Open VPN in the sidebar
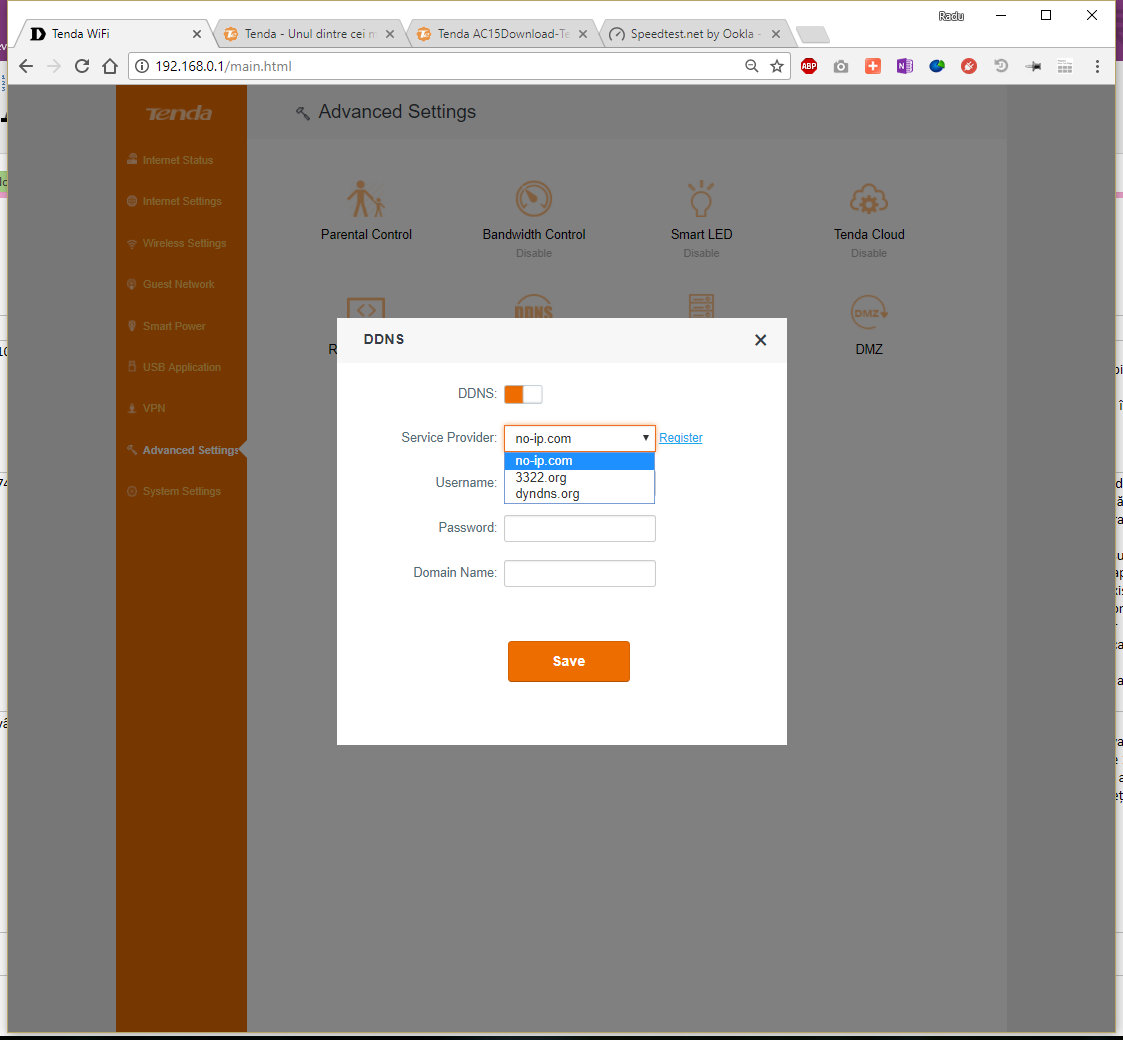 point(146,408)
